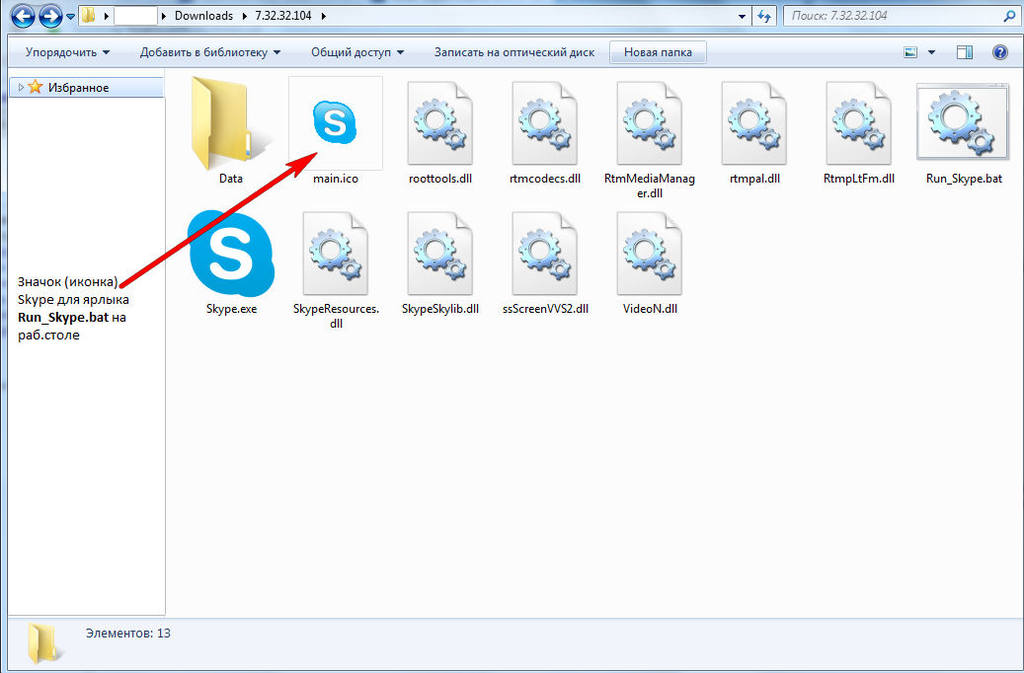Viewport: 1024px width, 673px height.
Task: Change the view mode icon
Action: (x=910, y=52)
